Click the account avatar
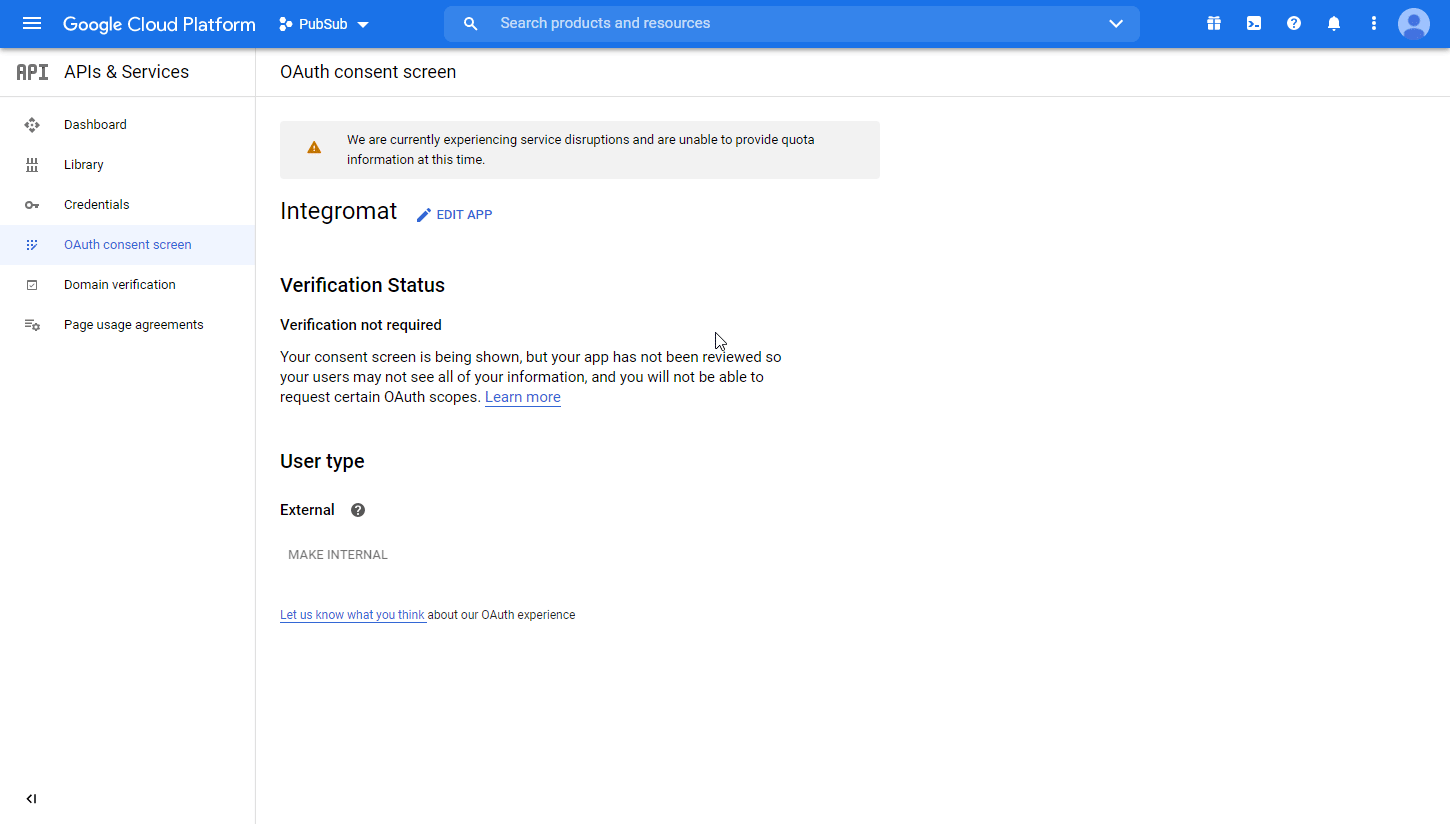This screenshot has height=824, width=1450. coord(1413,23)
